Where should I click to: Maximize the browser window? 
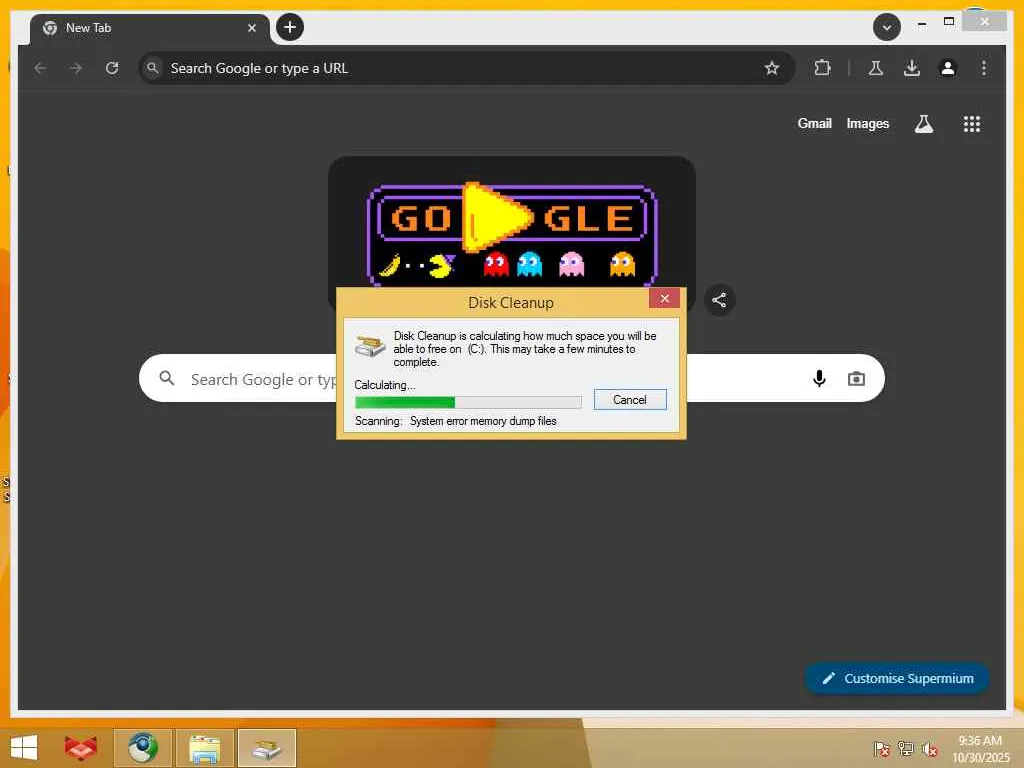(x=949, y=22)
